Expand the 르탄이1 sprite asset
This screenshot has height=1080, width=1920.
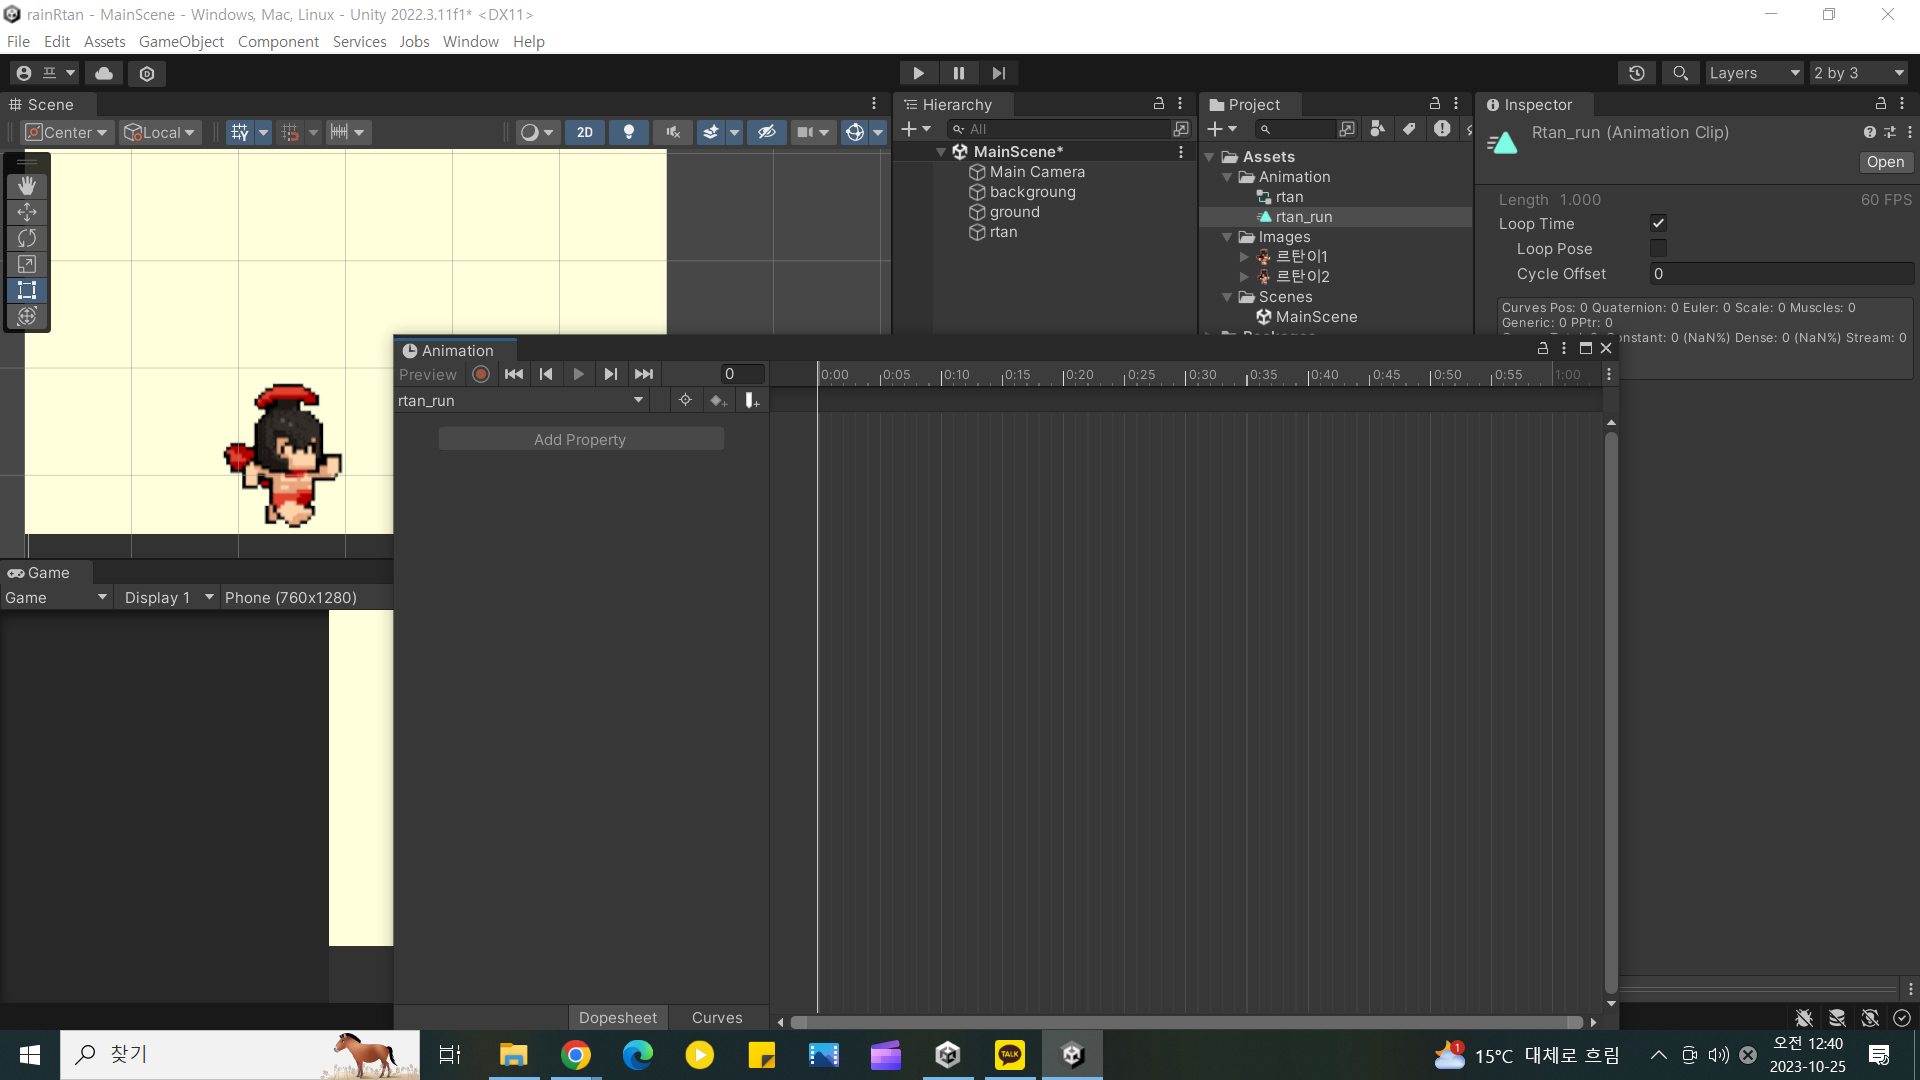coord(1245,257)
